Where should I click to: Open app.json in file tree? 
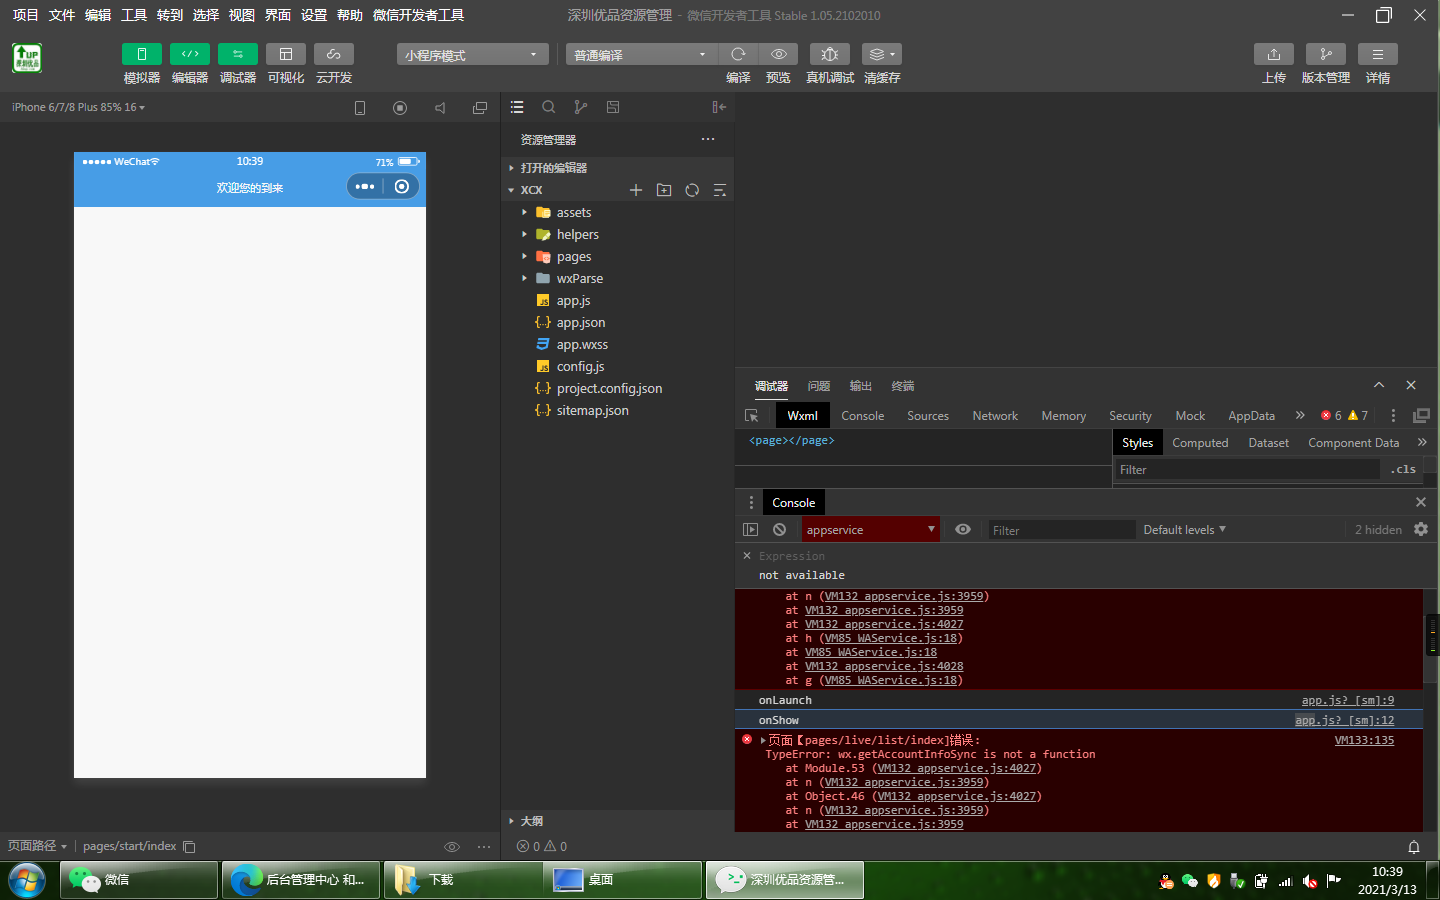tap(580, 323)
